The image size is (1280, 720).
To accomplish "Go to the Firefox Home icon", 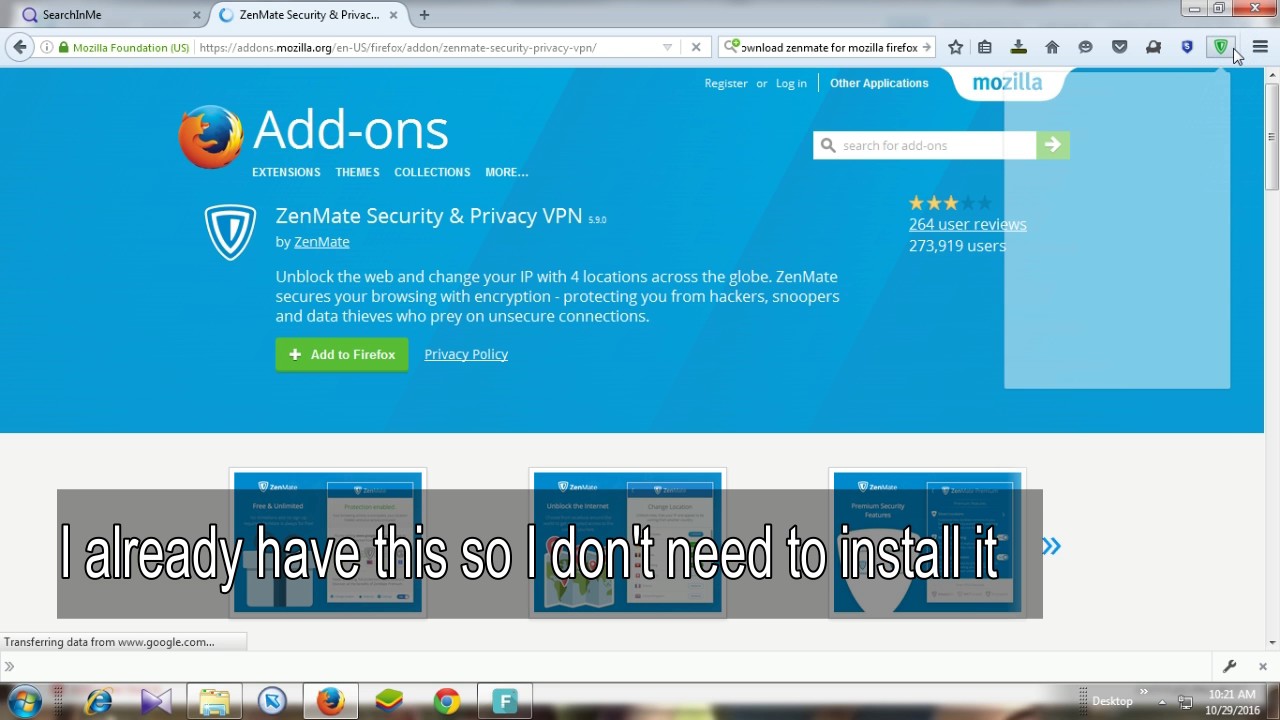I will (x=1052, y=47).
